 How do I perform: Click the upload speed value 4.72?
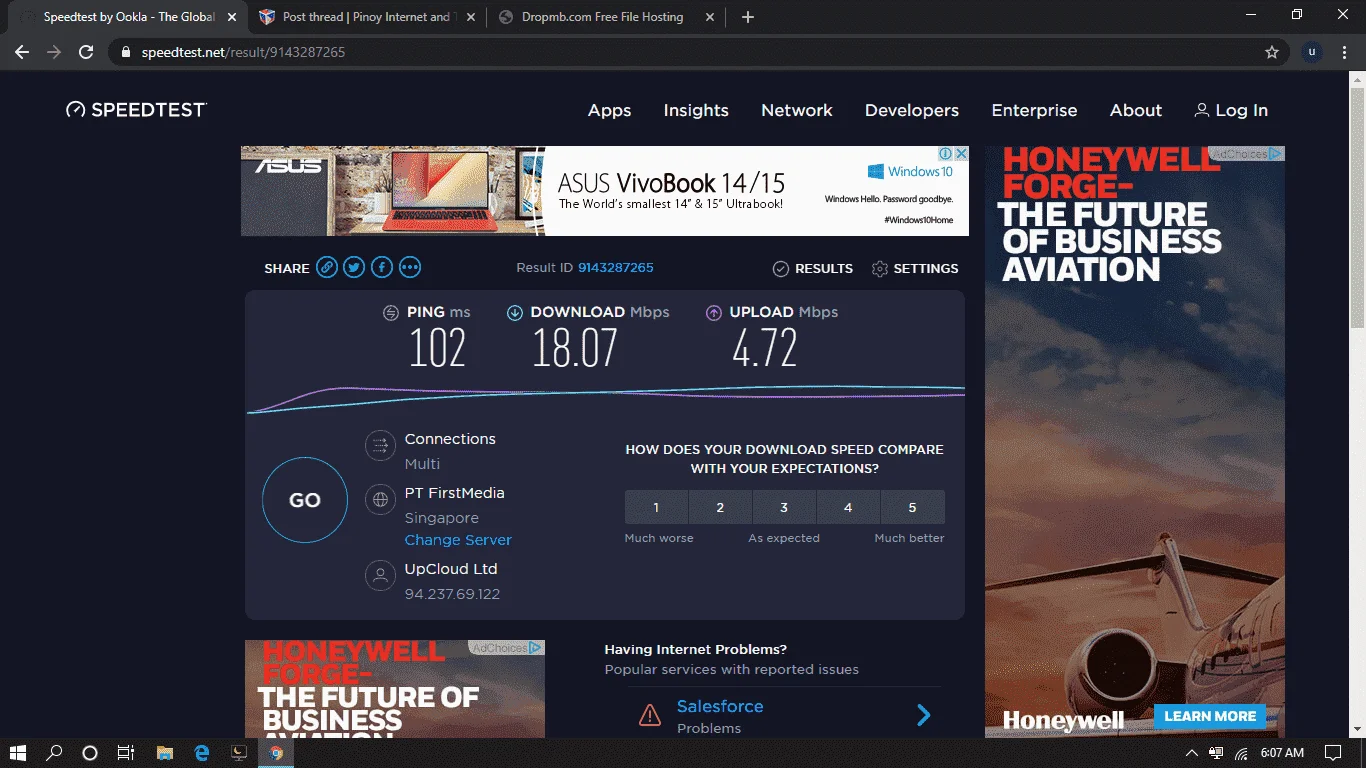click(765, 349)
